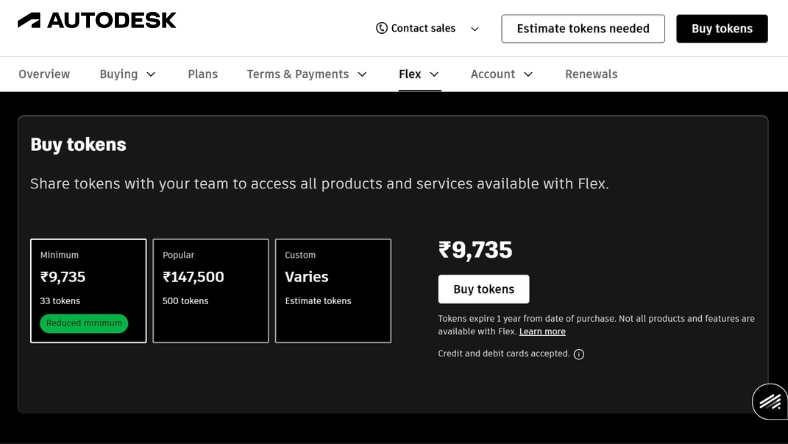Open the Learn more link
Image resolution: width=788 pixels, height=444 pixels.
542,331
